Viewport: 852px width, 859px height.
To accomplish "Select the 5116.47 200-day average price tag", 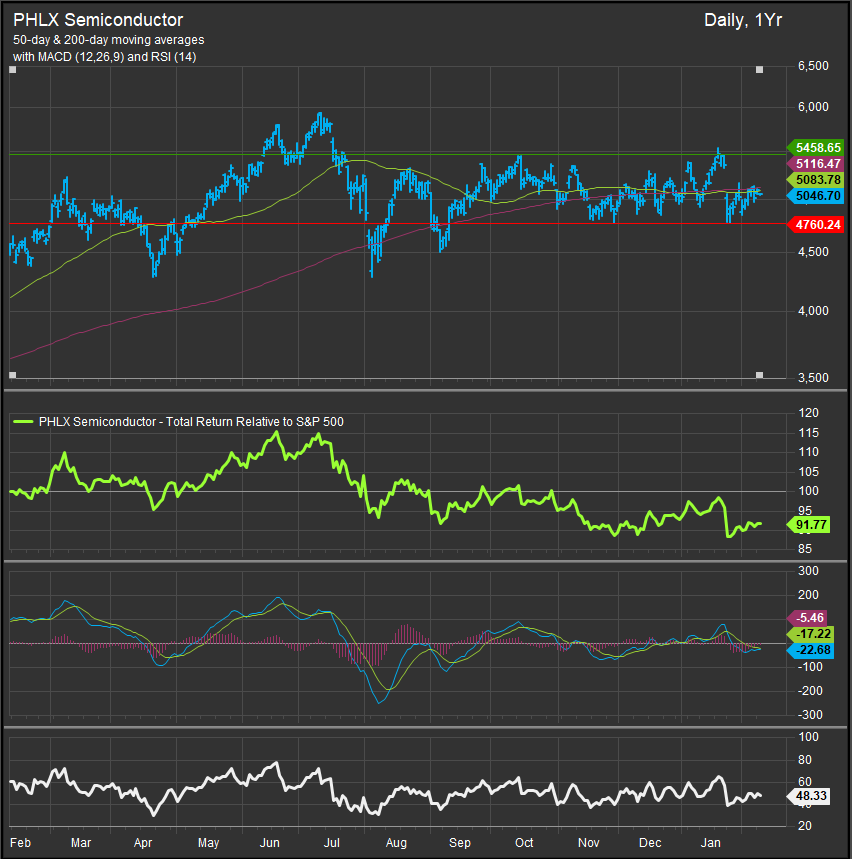I will coord(815,163).
